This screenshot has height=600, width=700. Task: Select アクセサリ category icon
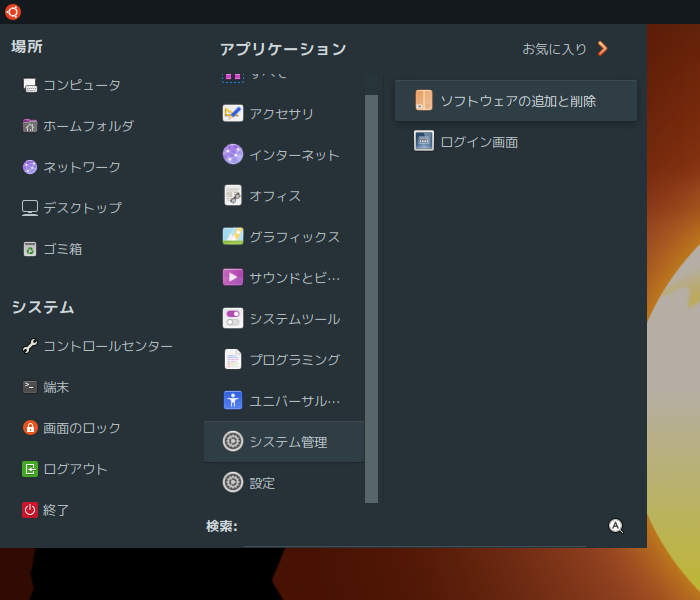233,113
